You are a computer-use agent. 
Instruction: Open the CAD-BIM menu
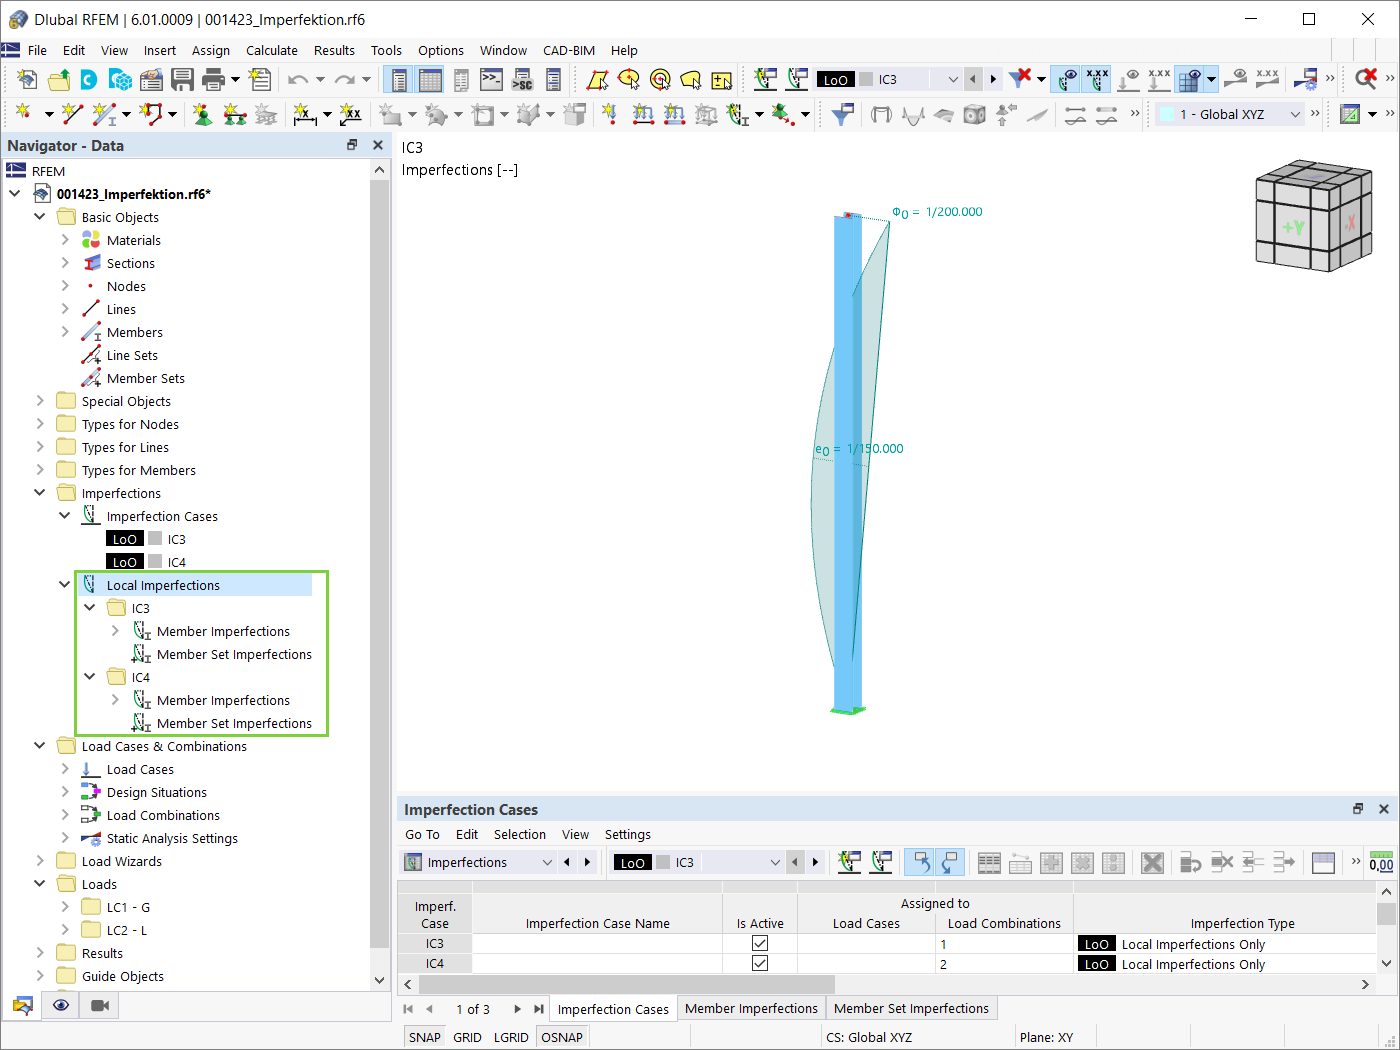point(569,50)
